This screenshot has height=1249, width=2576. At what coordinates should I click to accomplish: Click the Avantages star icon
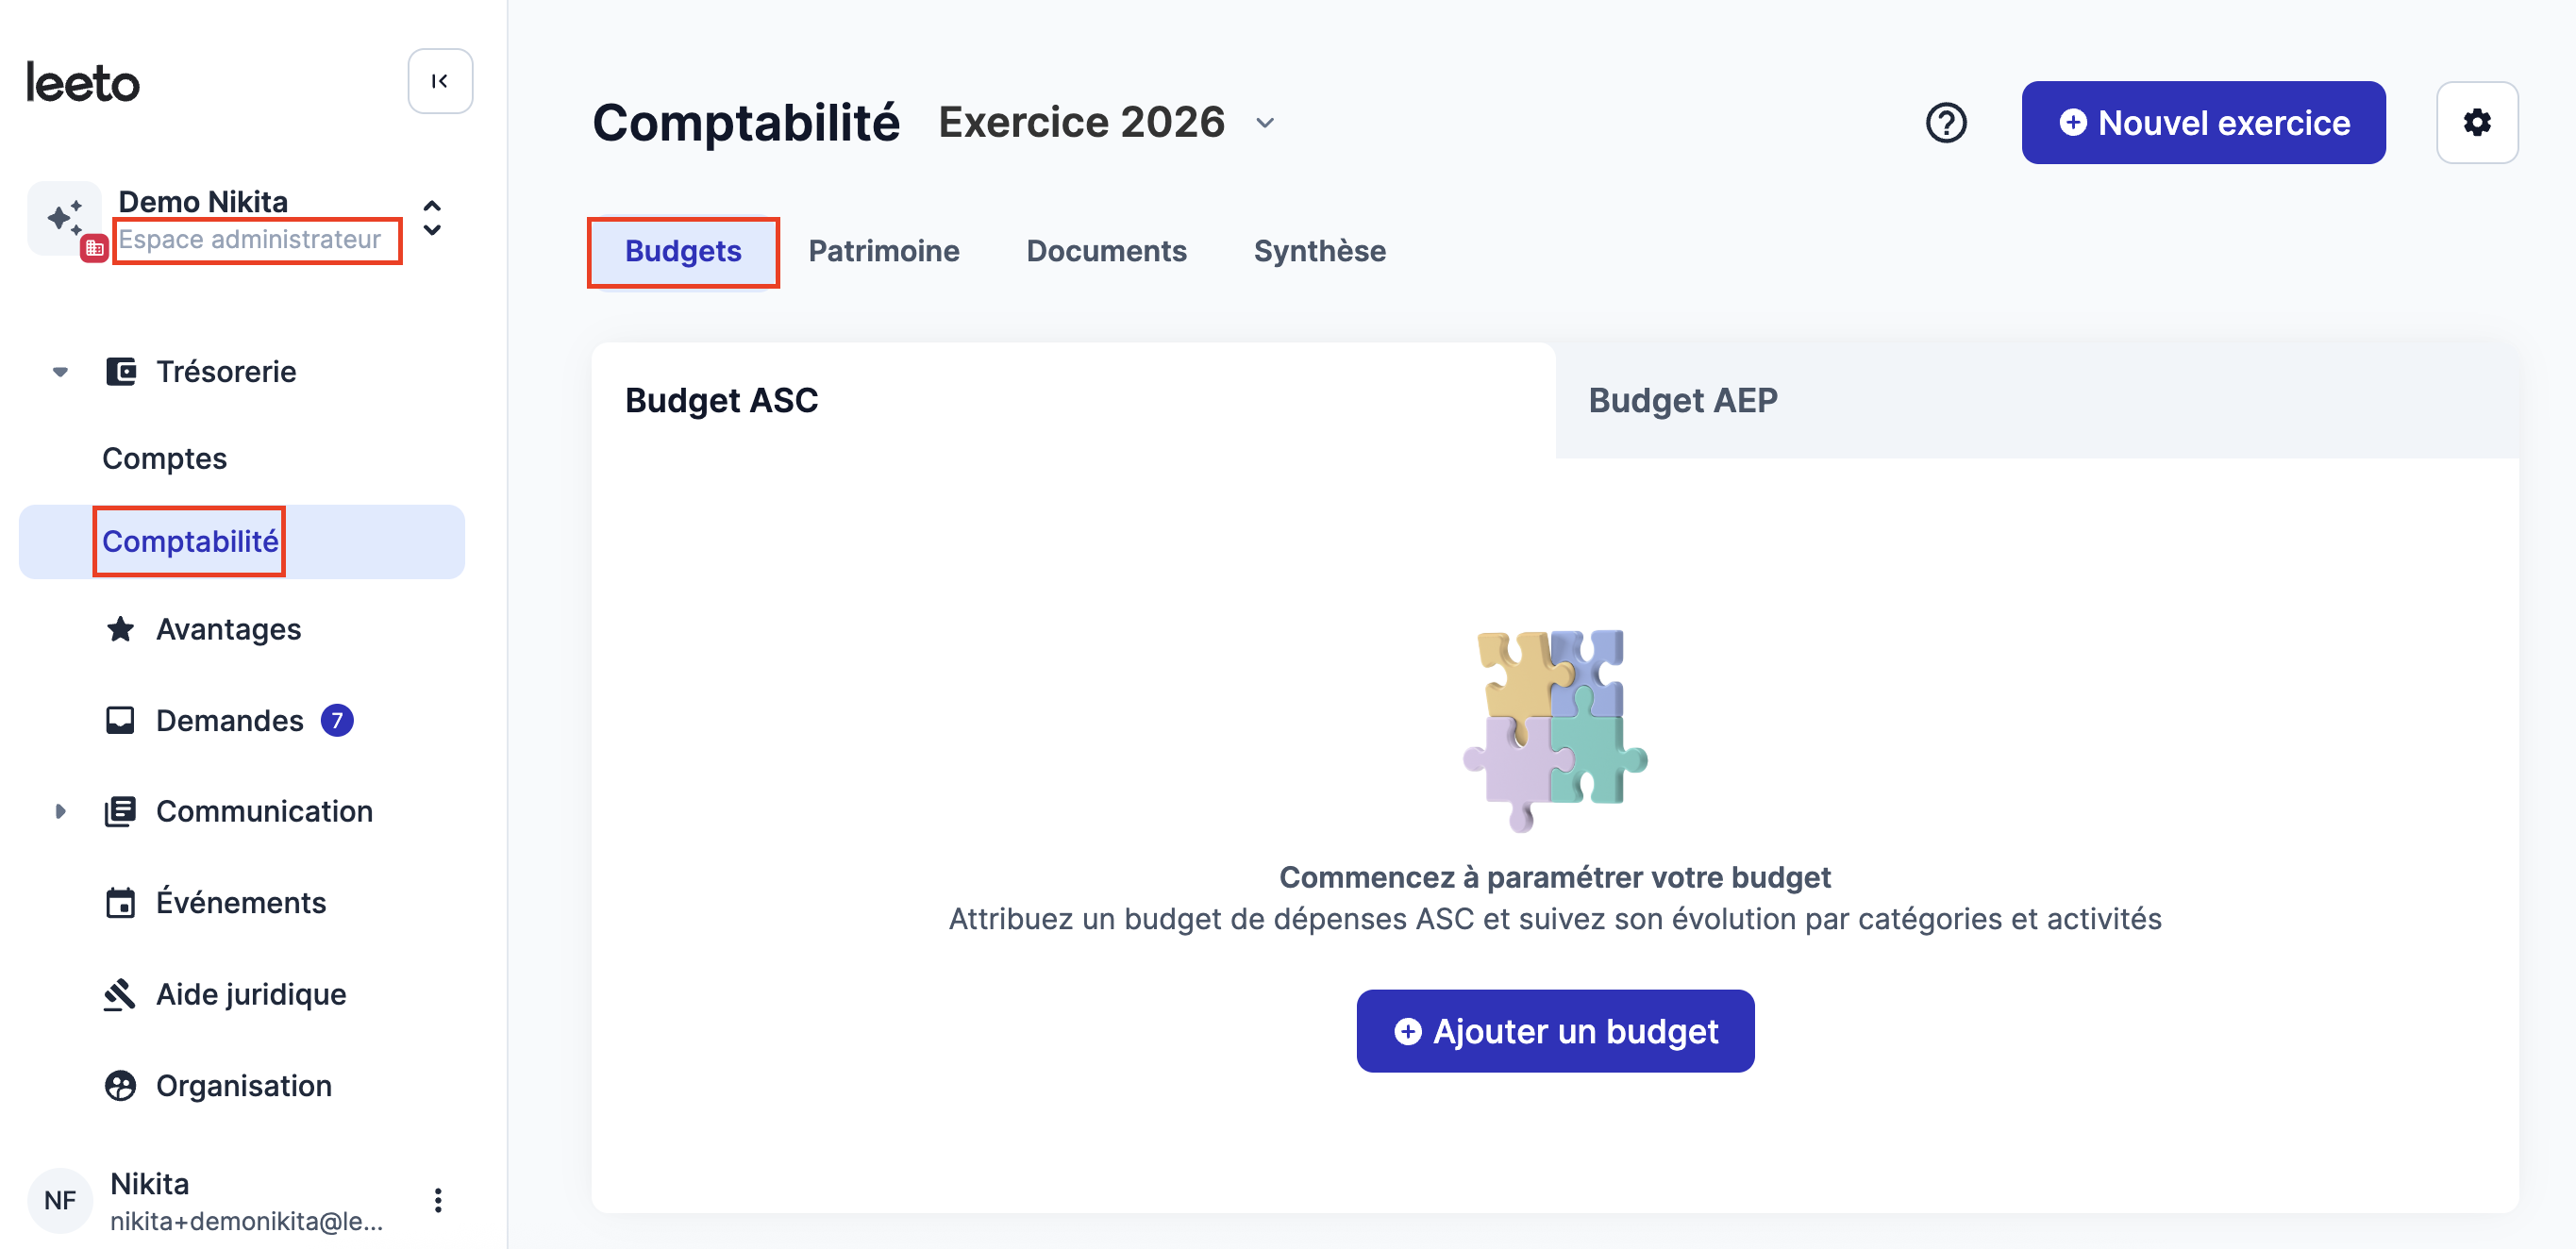click(x=121, y=629)
